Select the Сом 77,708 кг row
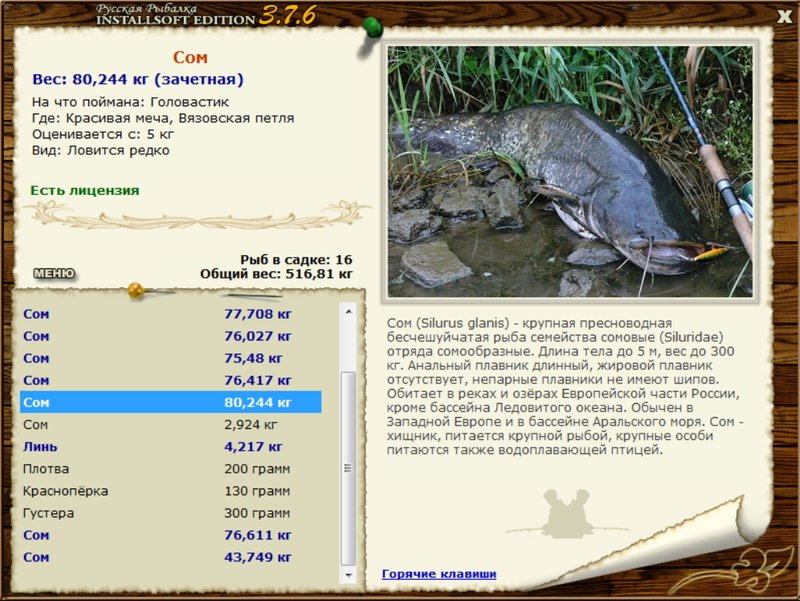The height and width of the screenshot is (601, 800). coord(171,314)
